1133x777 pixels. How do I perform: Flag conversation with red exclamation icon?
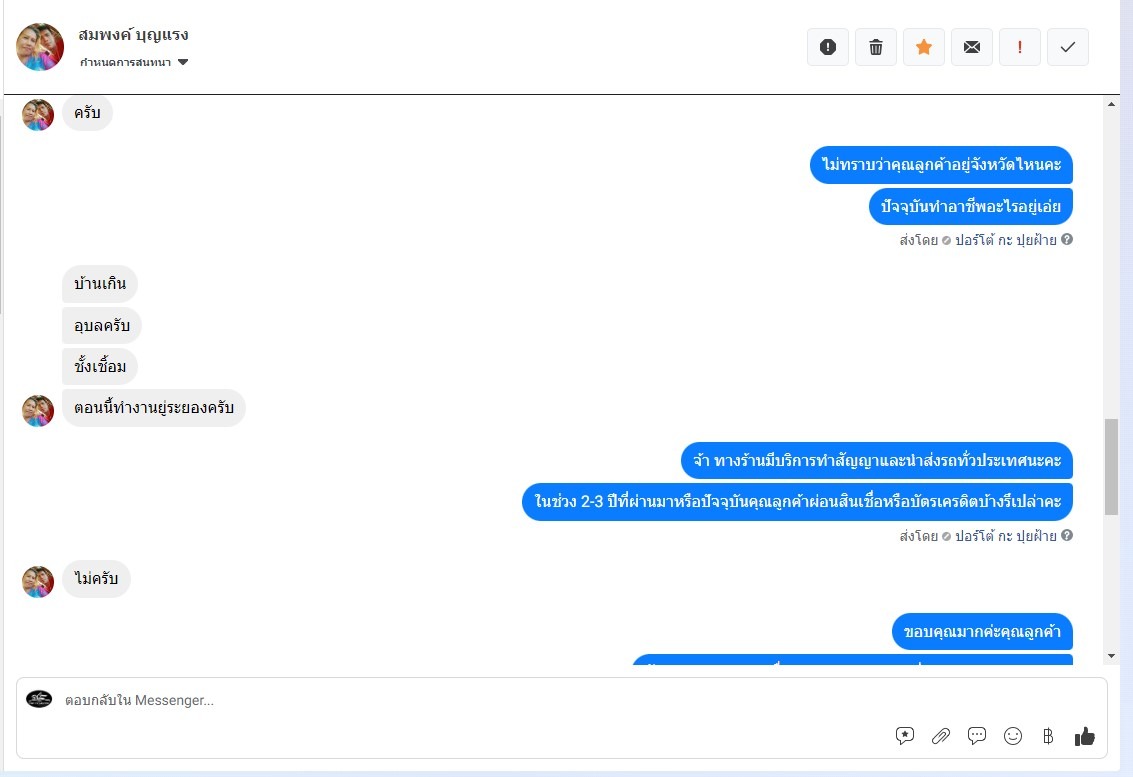coord(1020,47)
